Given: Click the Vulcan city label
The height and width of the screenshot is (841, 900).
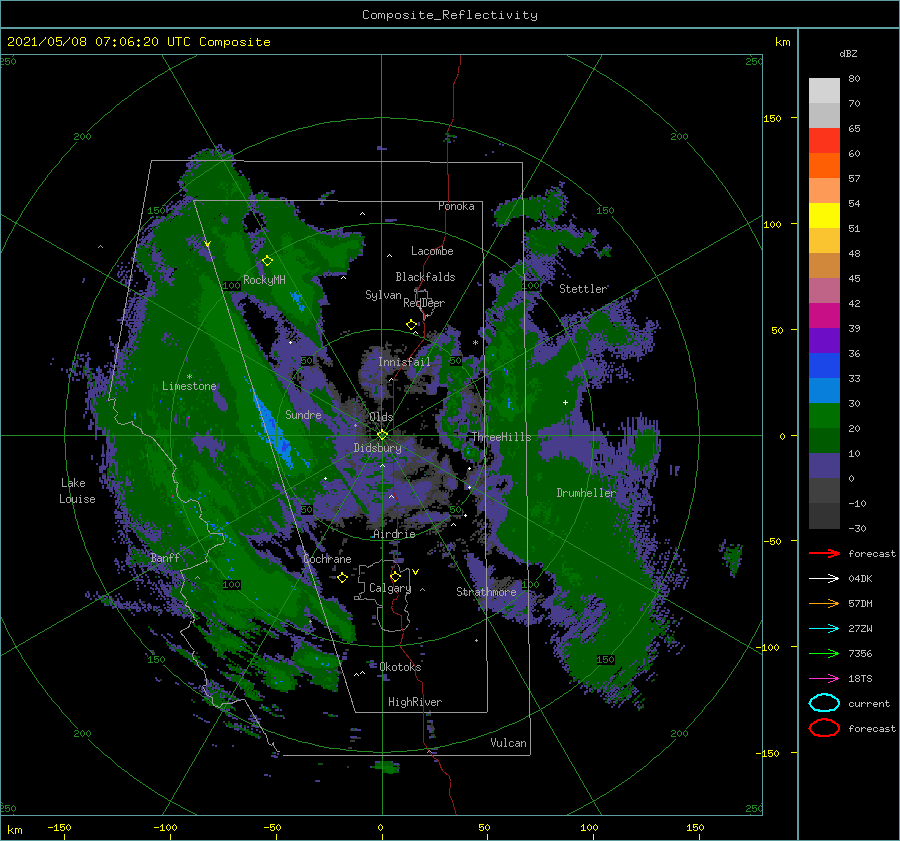Looking at the screenshot, I should 508,743.
